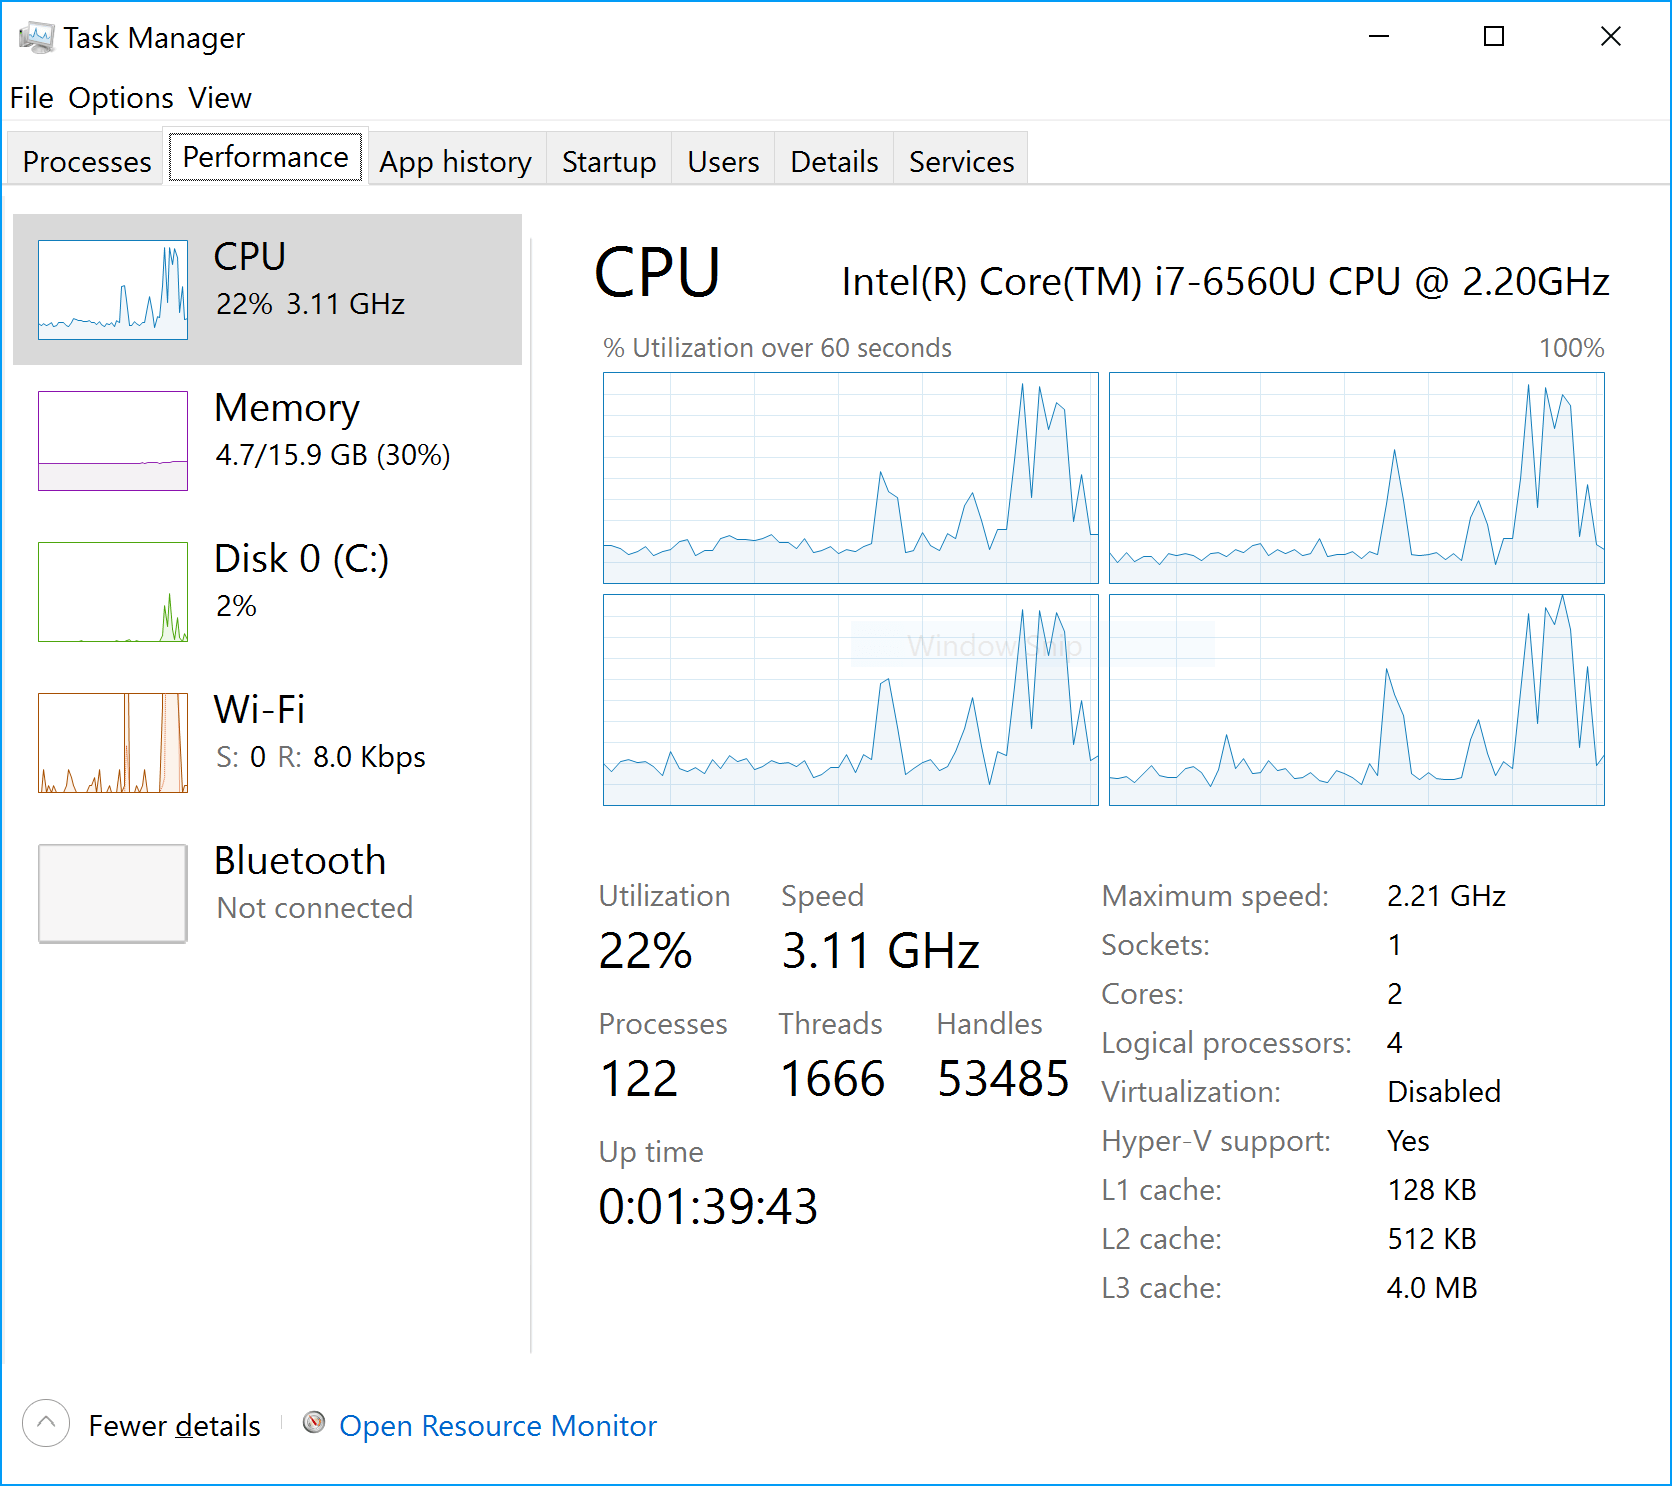Click the Intel(R) Core(TM) i7-6560U processor name
The image size is (1672, 1486).
(1225, 282)
